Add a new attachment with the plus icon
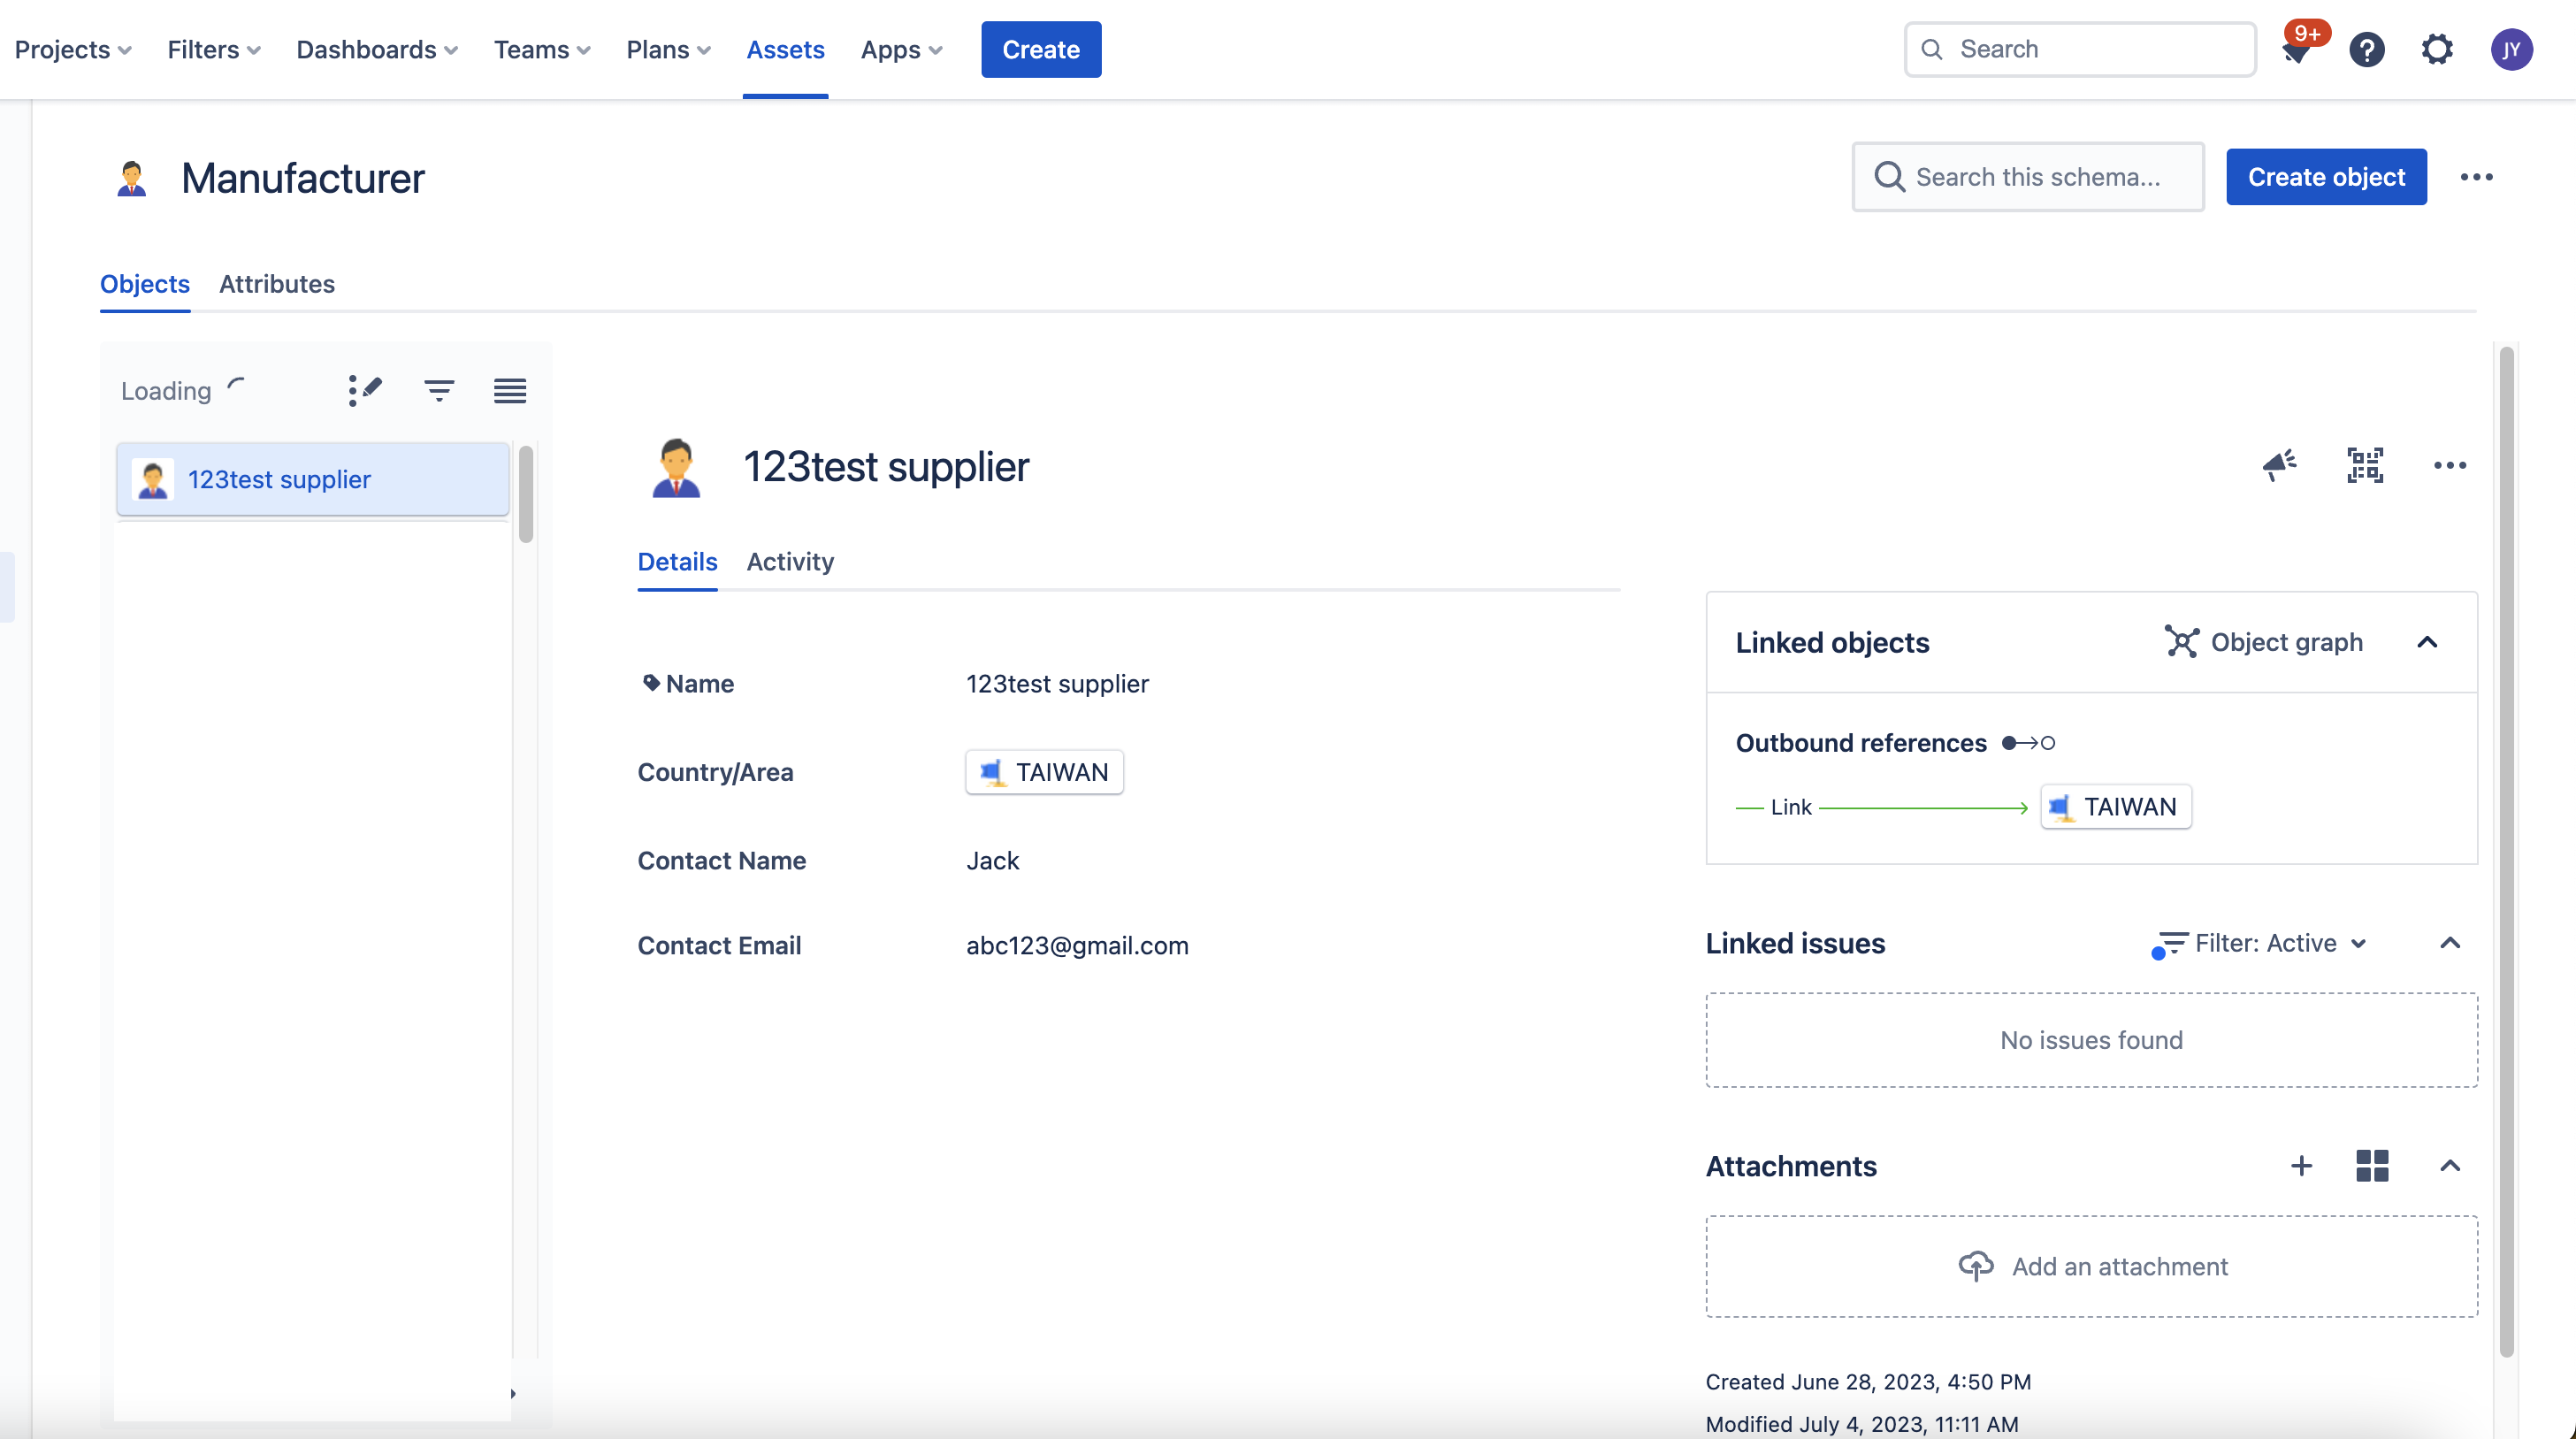The image size is (2576, 1439). pos(2301,1166)
